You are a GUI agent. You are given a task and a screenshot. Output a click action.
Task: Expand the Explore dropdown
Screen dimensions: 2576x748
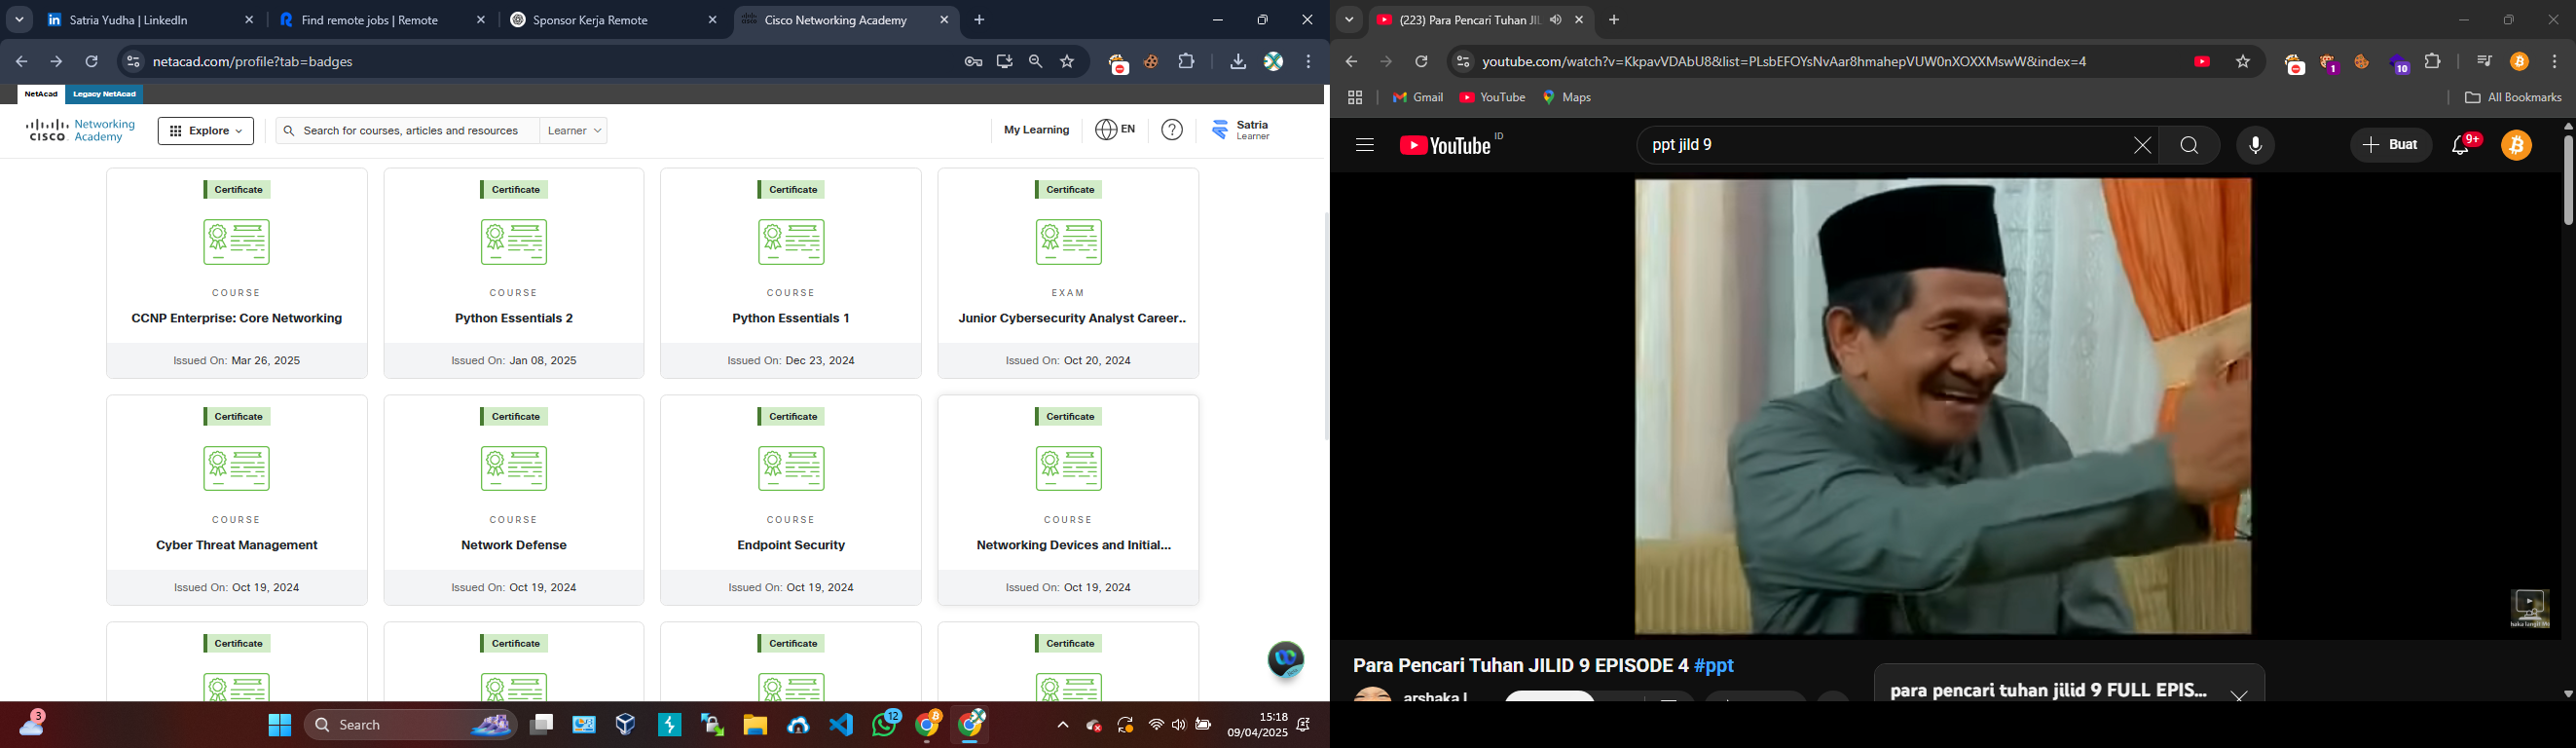click(206, 131)
